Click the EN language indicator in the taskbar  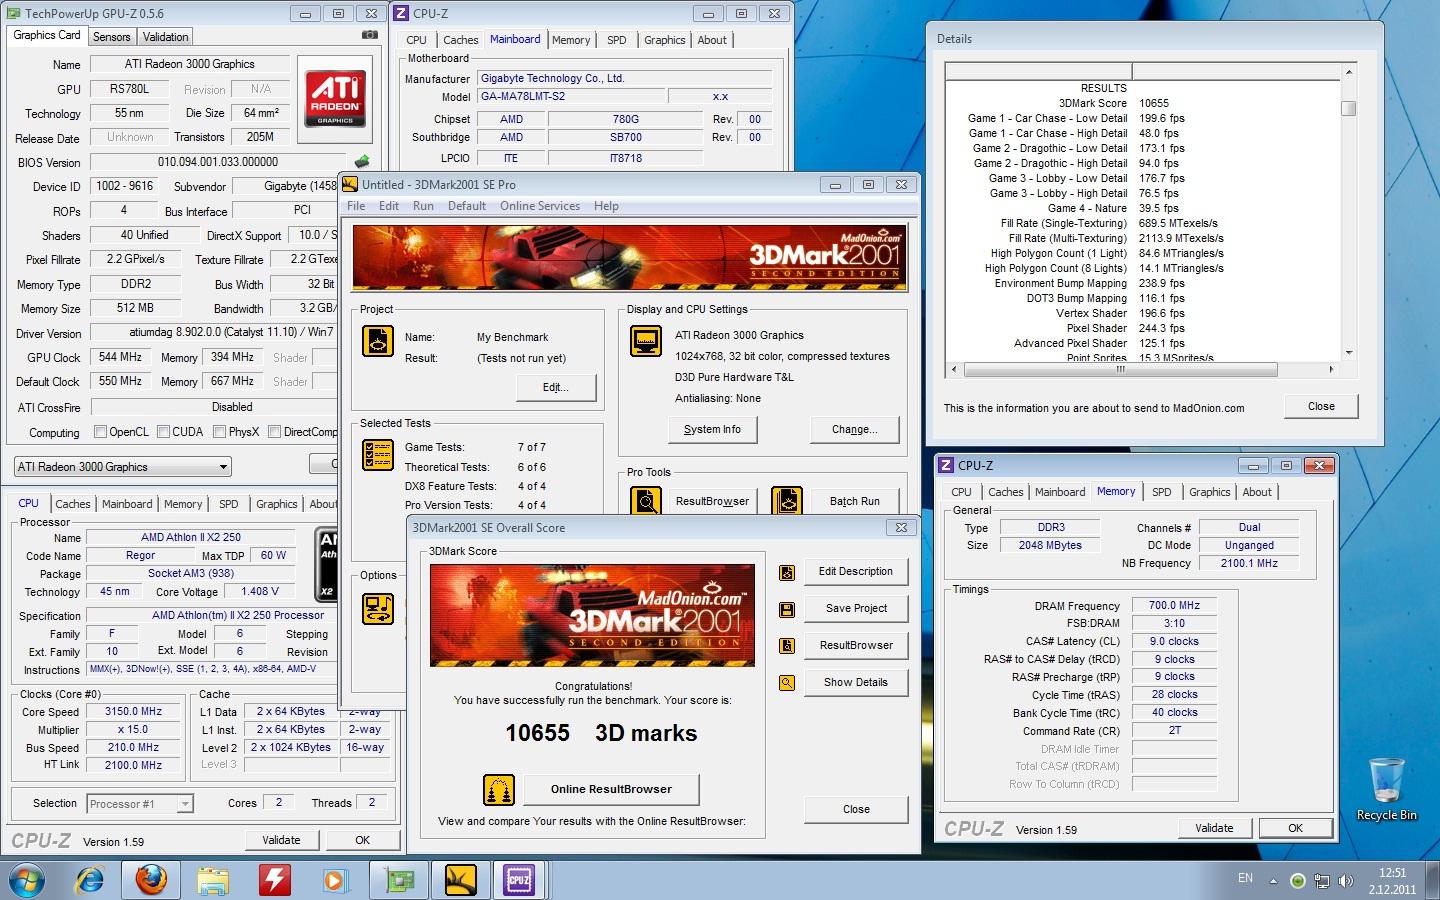click(1245, 878)
